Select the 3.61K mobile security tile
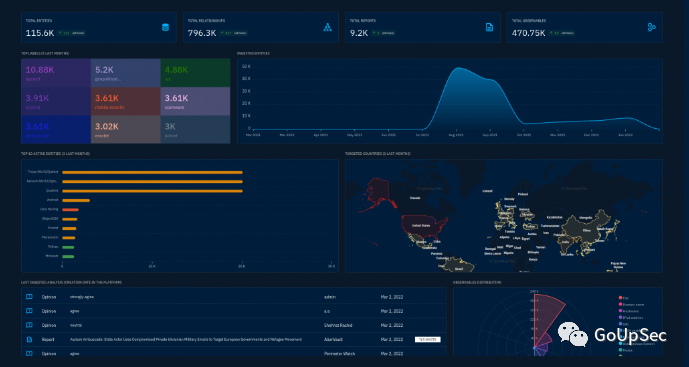The image size is (689, 367). [126, 101]
